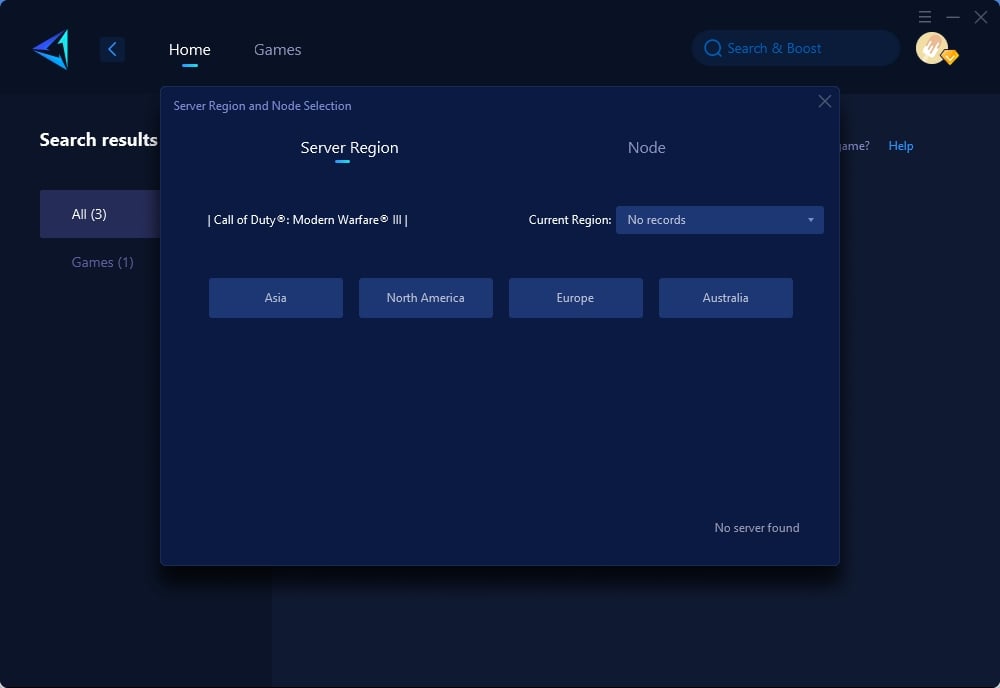Switch to the Games tab
The width and height of the screenshot is (1000, 688).
(x=277, y=50)
